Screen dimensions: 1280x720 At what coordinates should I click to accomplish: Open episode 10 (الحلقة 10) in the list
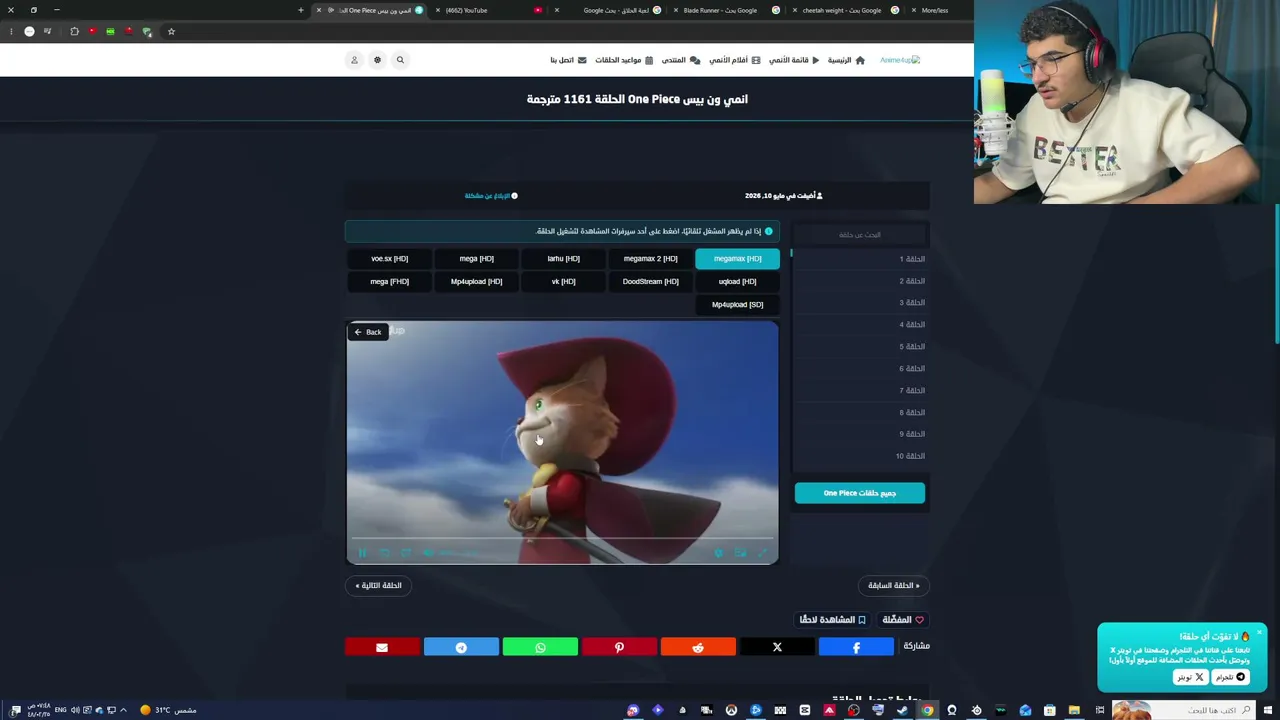pyautogui.click(x=860, y=456)
